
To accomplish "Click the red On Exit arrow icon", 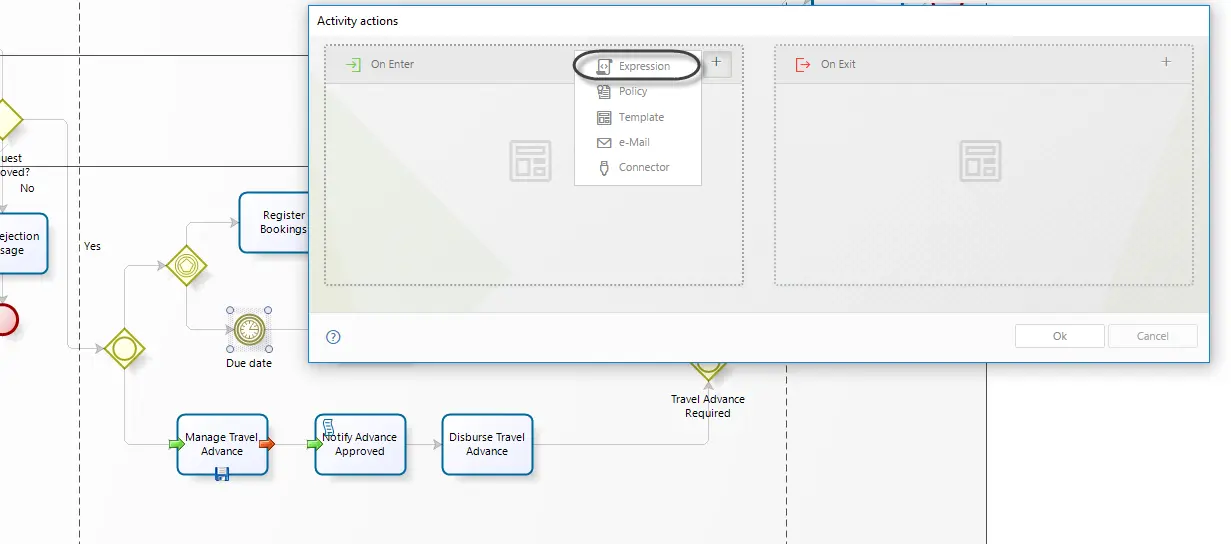I will pyautogui.click(x=803, y=64).
